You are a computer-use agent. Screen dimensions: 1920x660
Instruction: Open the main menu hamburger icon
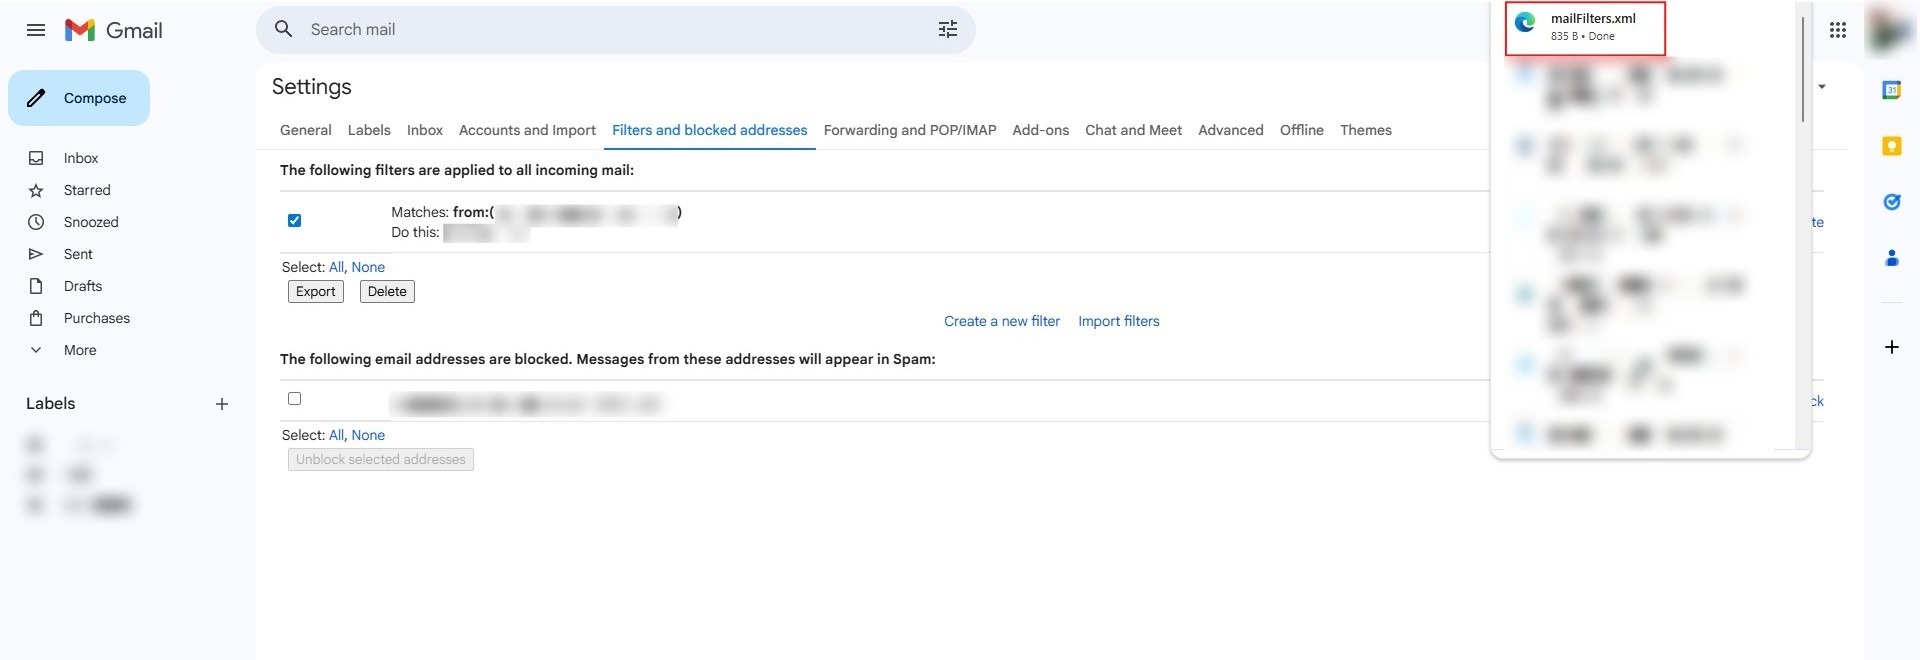tap(36, 30)
